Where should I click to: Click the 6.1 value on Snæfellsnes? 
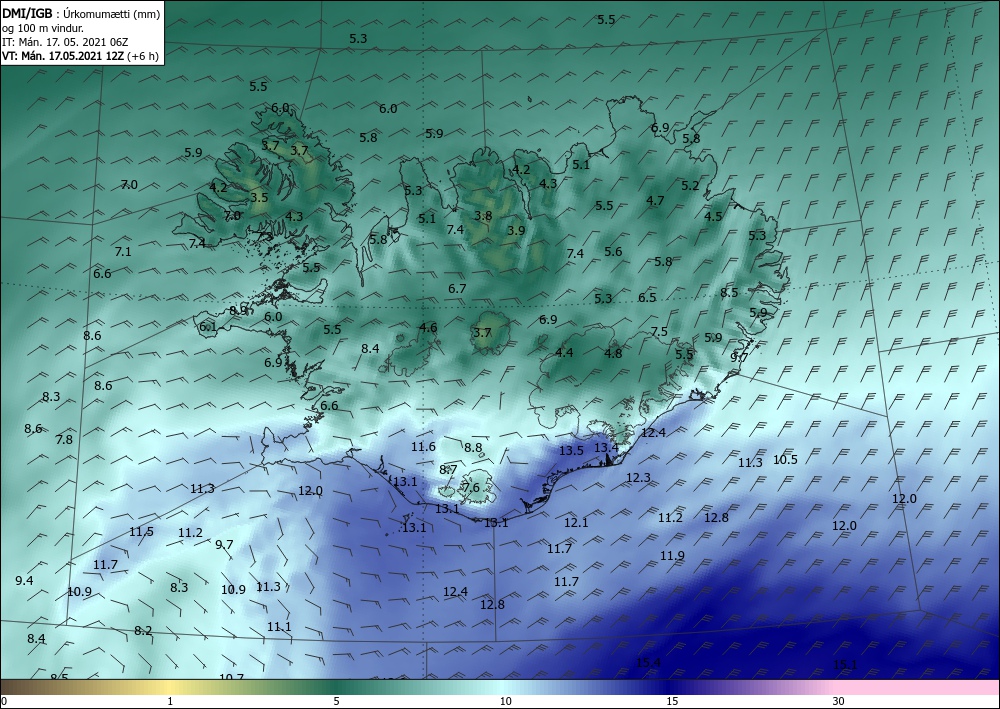point(208,327)
